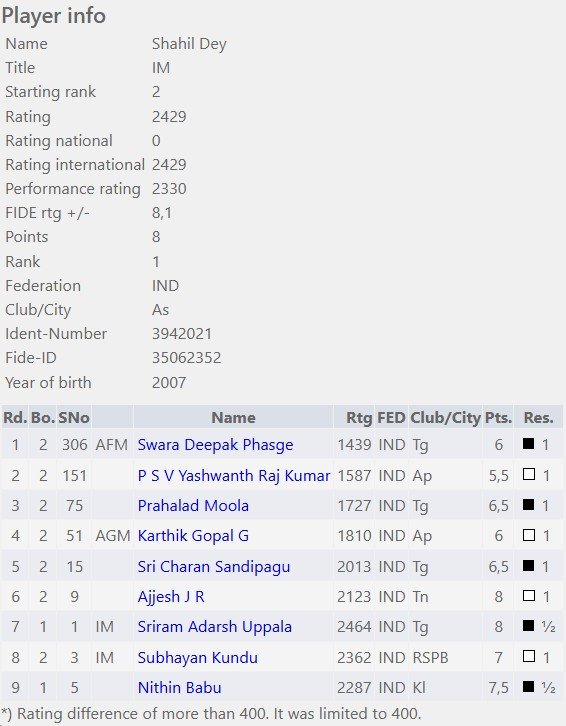This screenshot has width=566, height=726.
Task: Open Nithin Babu player page
Action: coord(179,688)
